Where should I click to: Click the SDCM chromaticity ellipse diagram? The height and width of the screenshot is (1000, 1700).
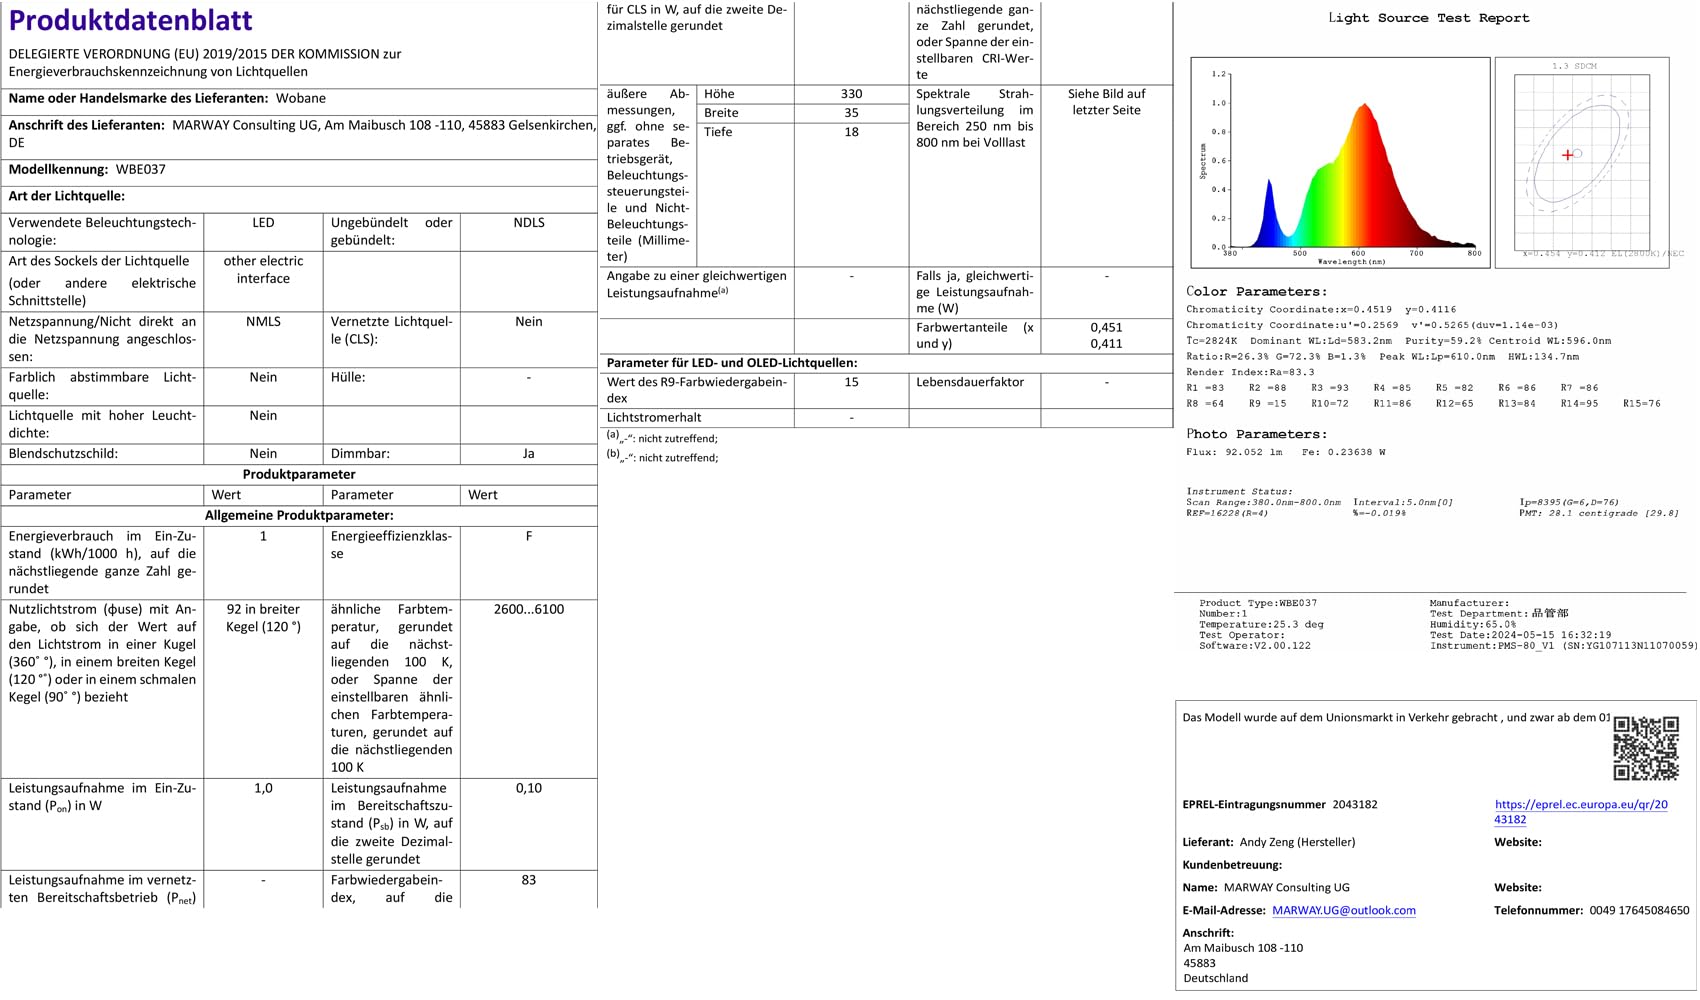[x=1582, y=162]
